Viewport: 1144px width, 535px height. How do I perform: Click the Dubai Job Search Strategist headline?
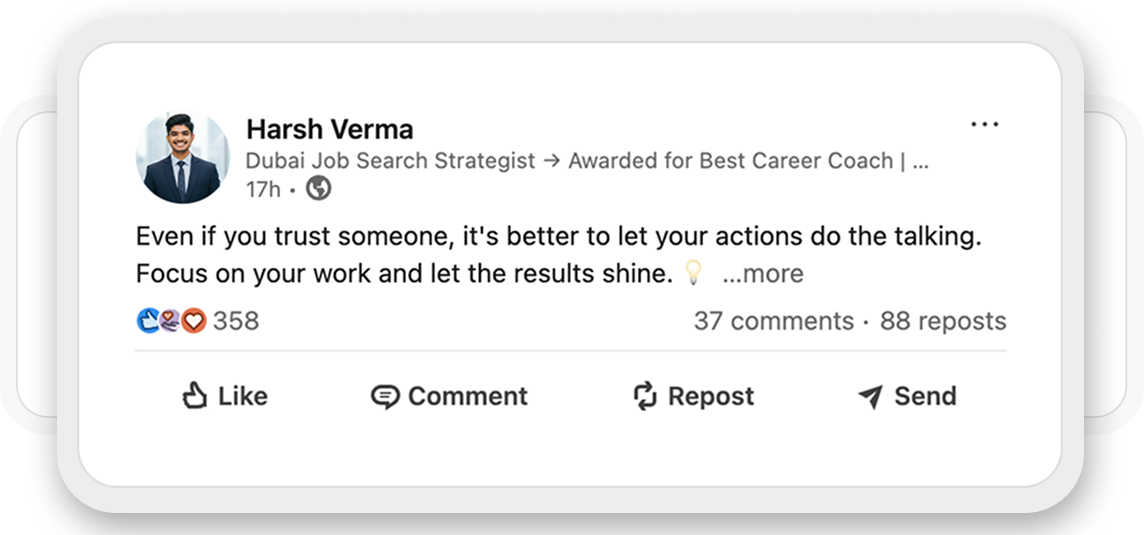pyautogui.click(x=587, y=161)
